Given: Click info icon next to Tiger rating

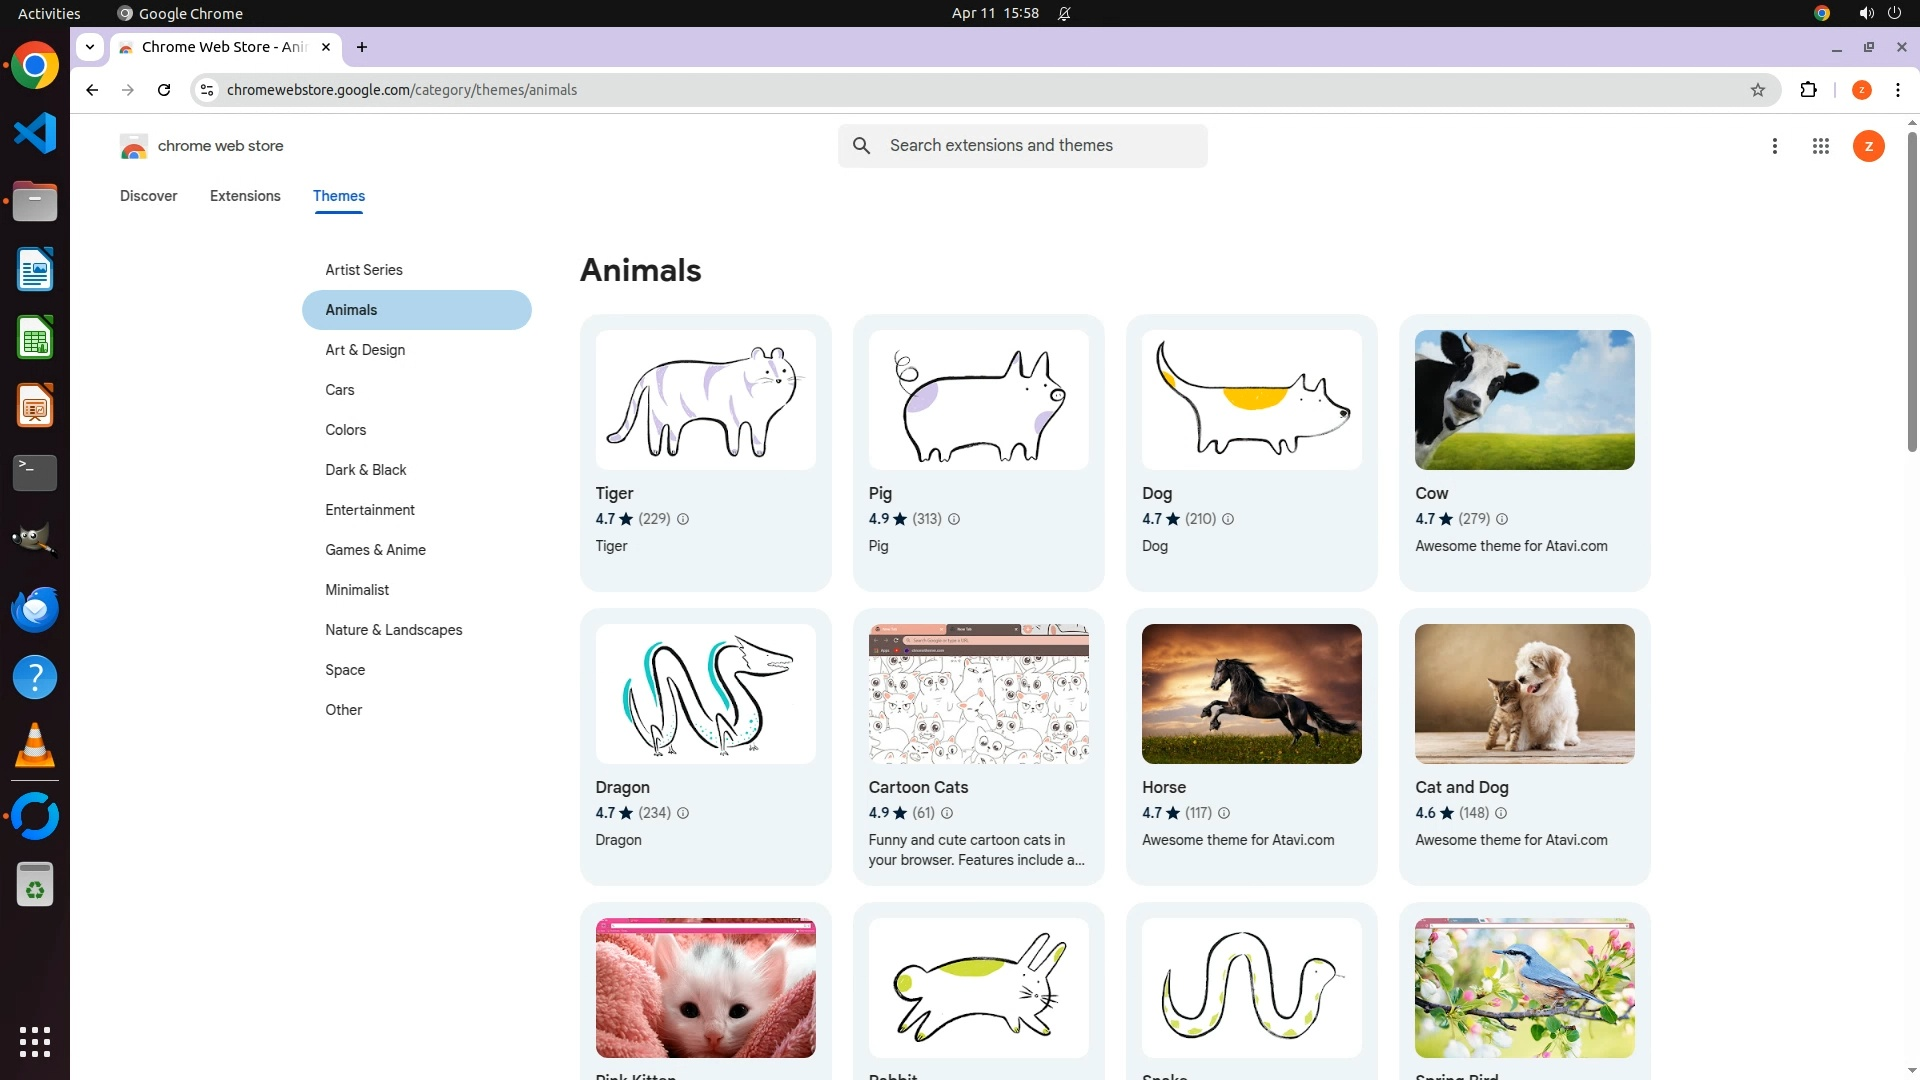Looking at the screenshot, I should point(683,519).
